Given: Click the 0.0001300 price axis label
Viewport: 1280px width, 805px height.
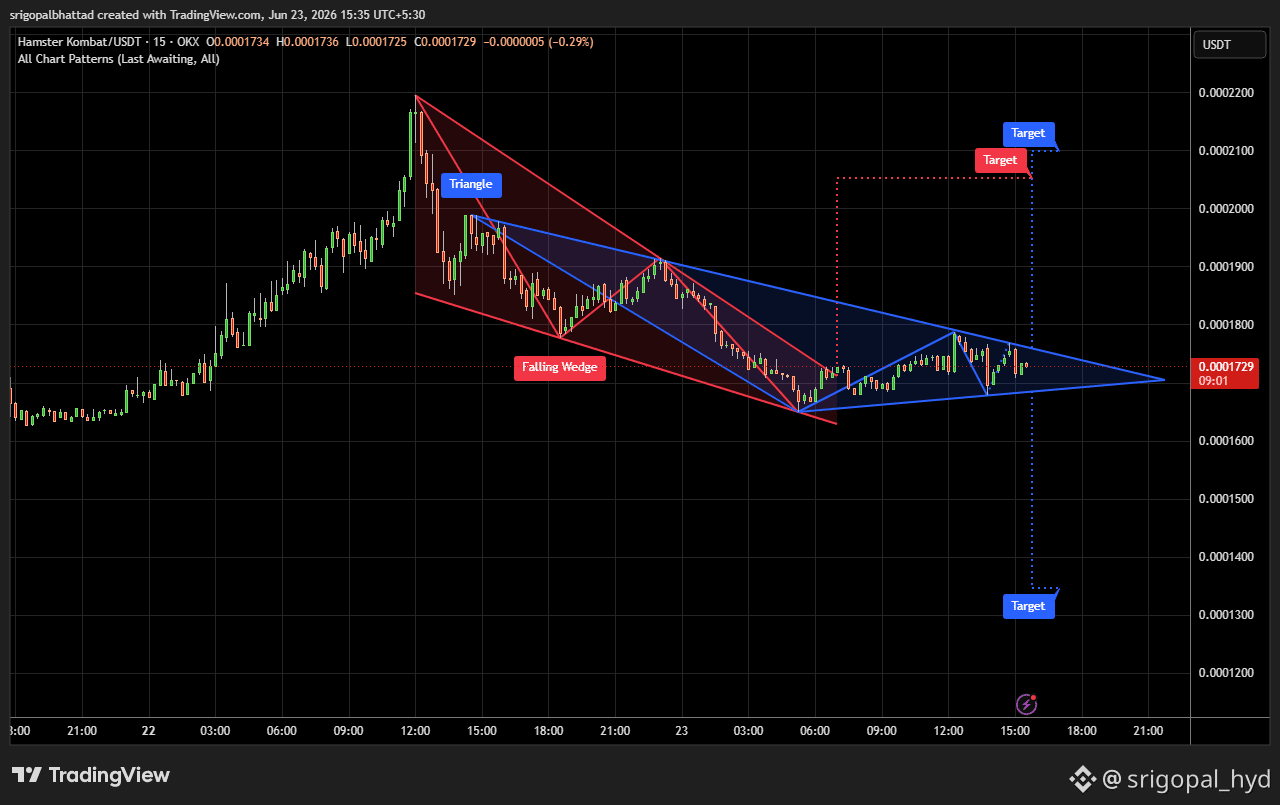Looking at the screenshot, I should coord(1225,615).
